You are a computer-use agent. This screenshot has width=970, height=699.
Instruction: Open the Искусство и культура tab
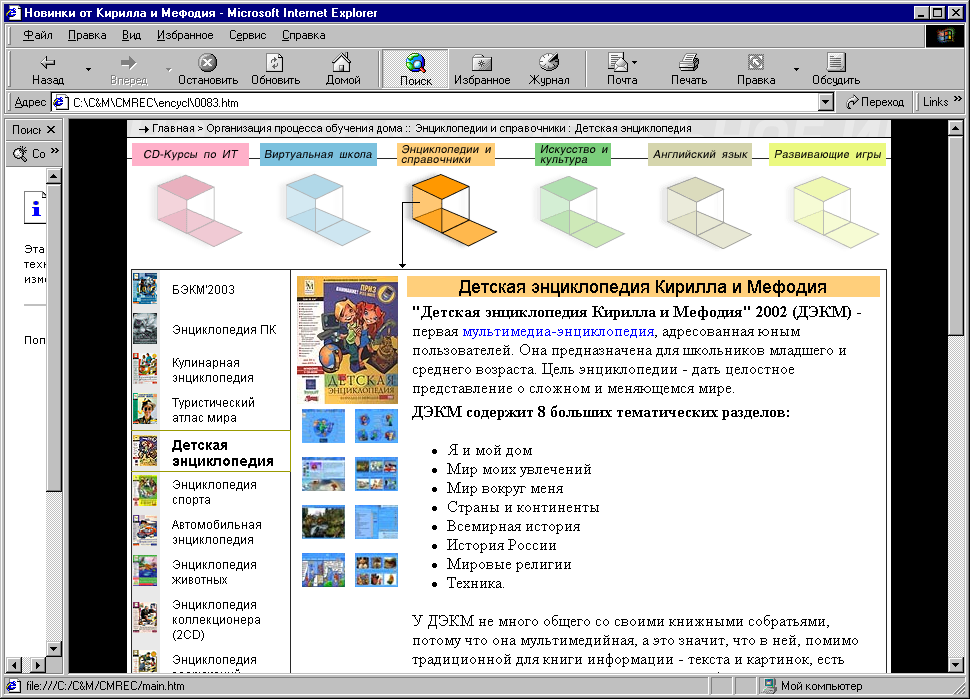tap(573, 155)
